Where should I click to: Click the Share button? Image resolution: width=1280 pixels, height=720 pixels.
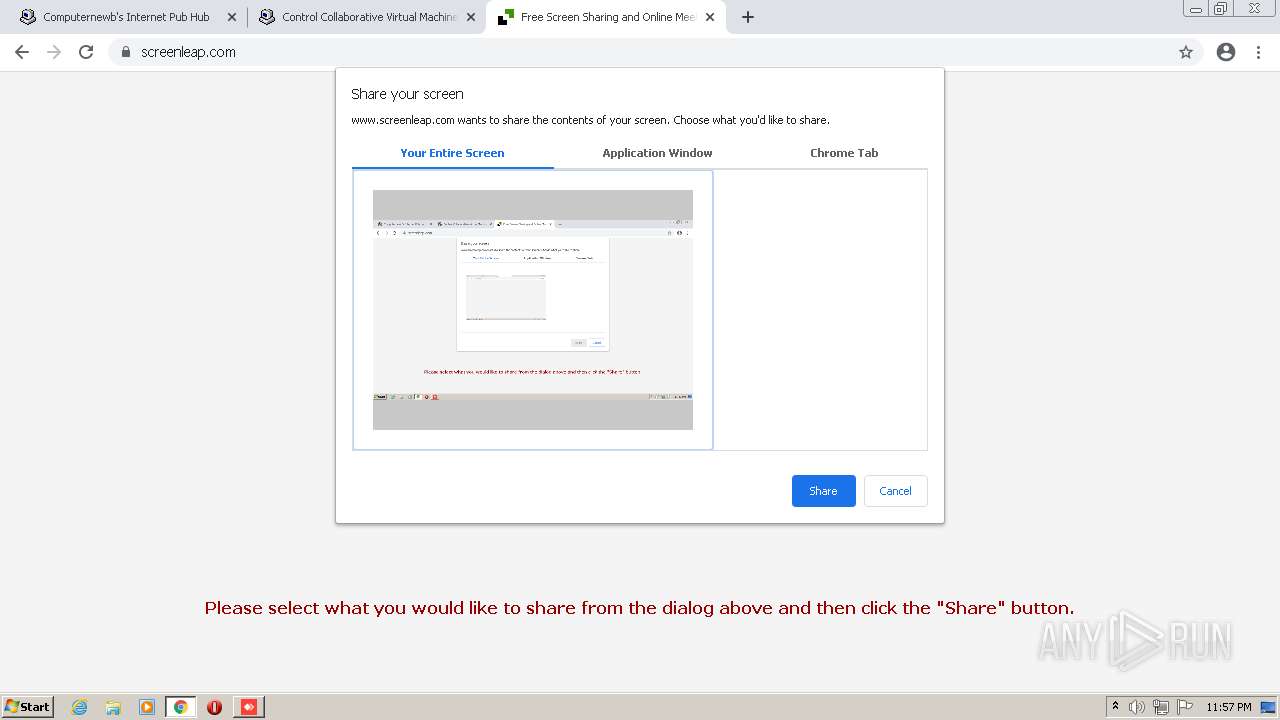click(x=824, y=491)
